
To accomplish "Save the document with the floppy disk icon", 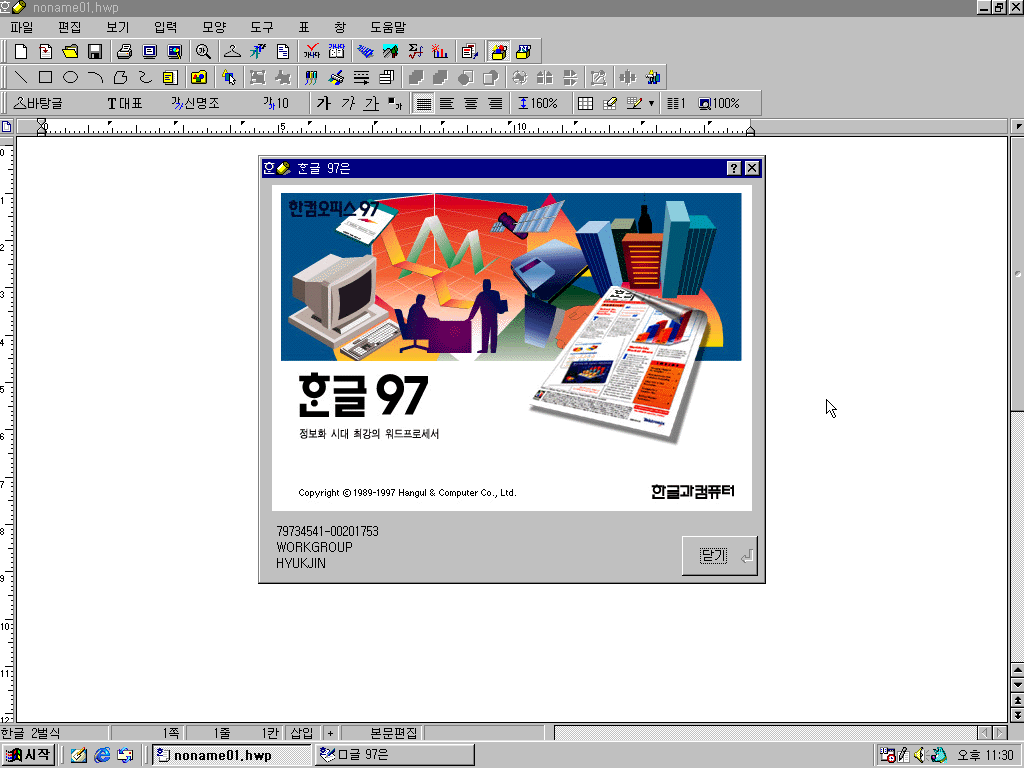I will [95, 52].
